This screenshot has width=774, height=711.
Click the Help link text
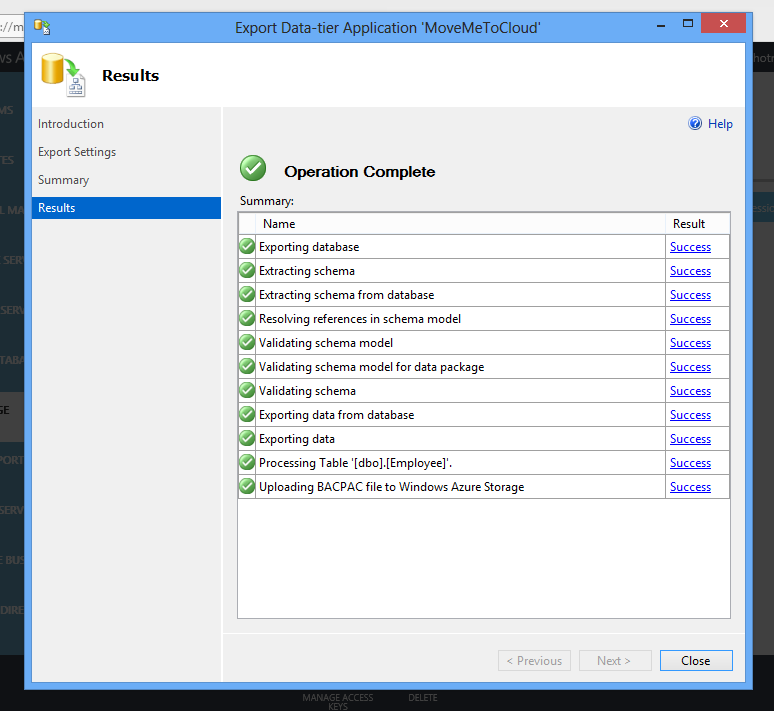click(720, 124)
